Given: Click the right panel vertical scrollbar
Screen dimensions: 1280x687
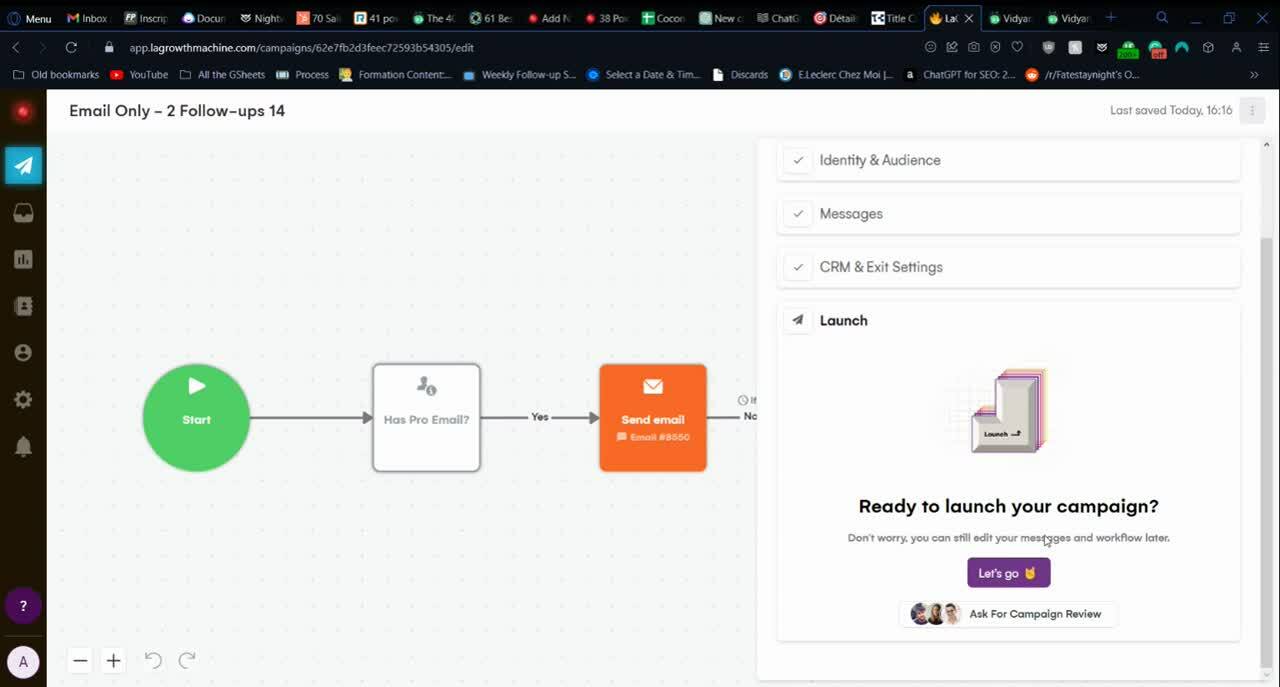Looking at the screenshot, I should pyautogui.click(x=1267, y=400).
